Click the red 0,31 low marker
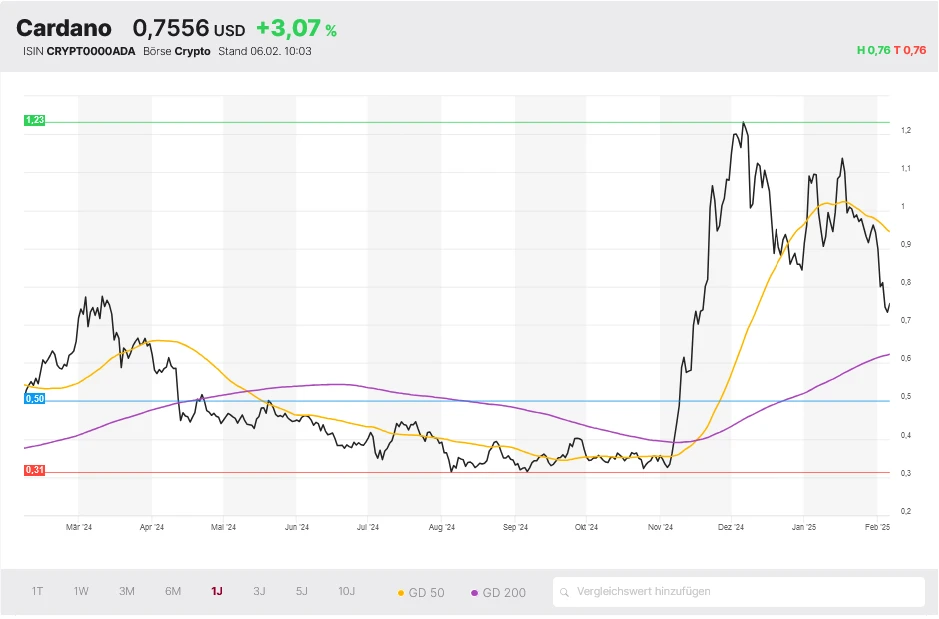This screenshot has height=619, width=939. point(35,471)
